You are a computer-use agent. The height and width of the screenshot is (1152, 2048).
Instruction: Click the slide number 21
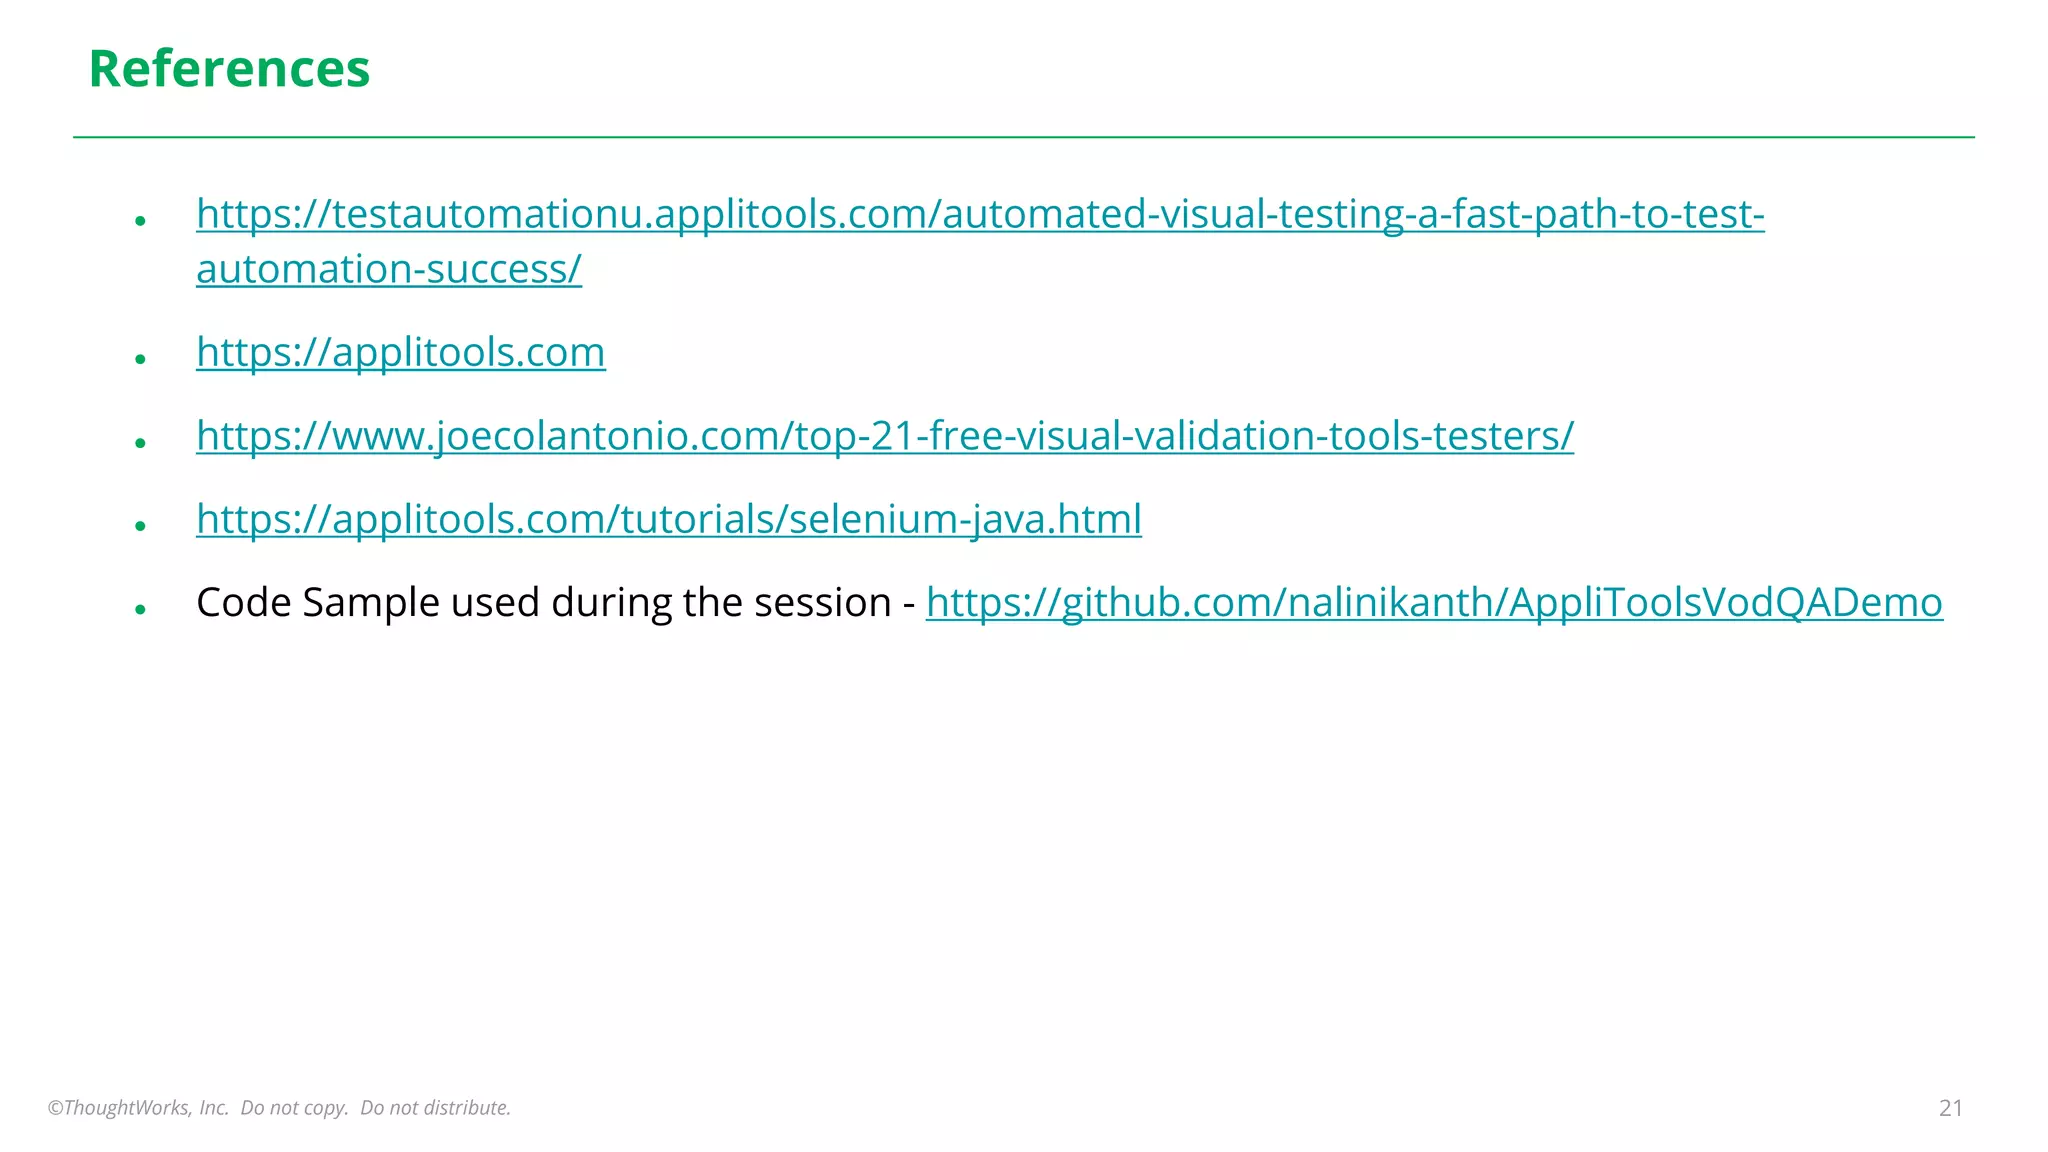1950,1108
